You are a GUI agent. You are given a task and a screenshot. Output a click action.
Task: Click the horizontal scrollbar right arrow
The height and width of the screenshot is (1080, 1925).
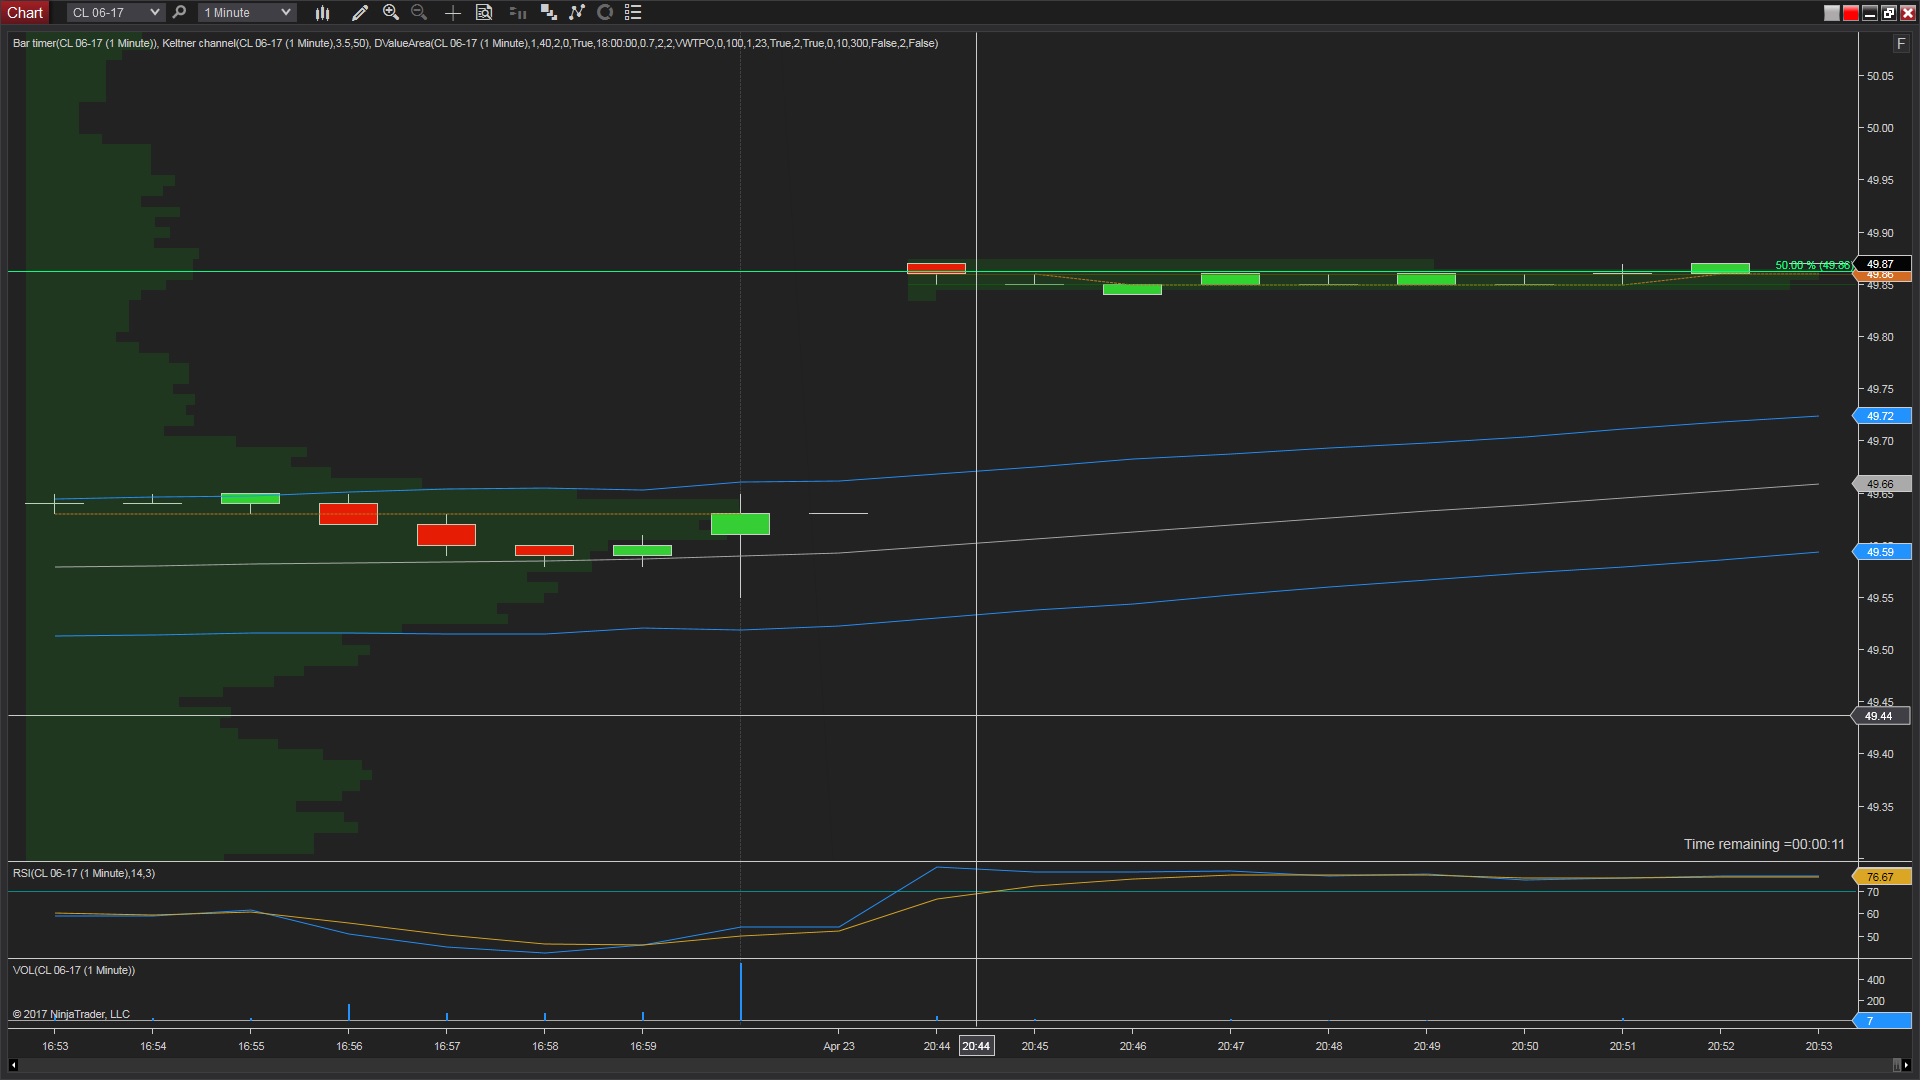coord(1906,1065)
